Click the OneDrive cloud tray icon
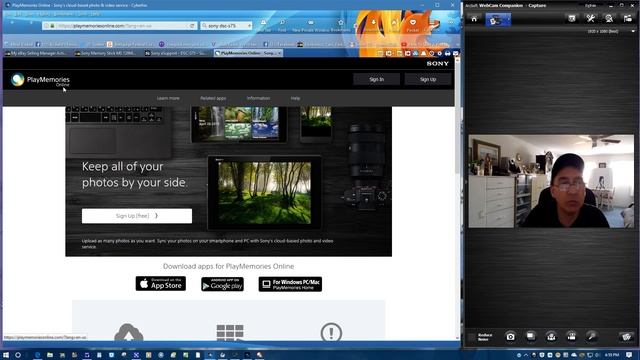 574,355
